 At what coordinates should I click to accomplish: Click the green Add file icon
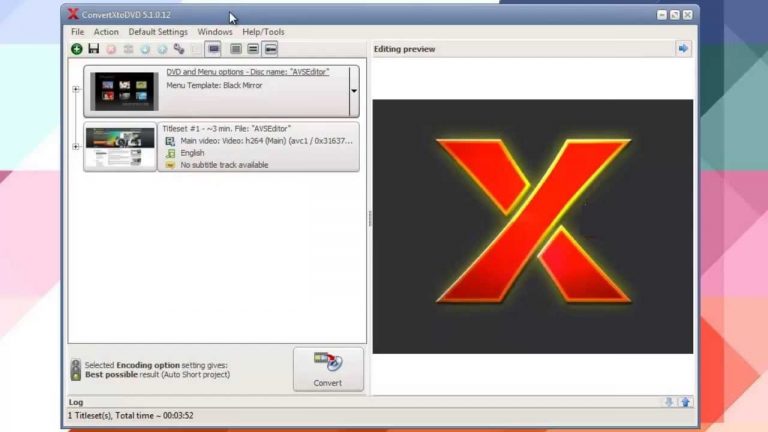76,49
